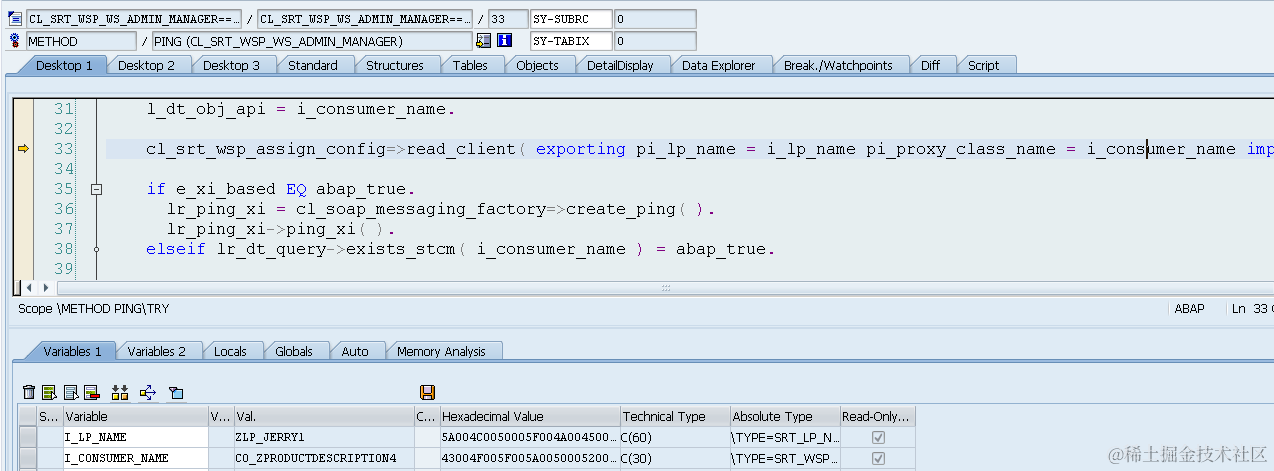The height and width of the screenshot is (471, 1274).
Task: Open the Memory Analysis tab
Action: (x=441, y=351)
